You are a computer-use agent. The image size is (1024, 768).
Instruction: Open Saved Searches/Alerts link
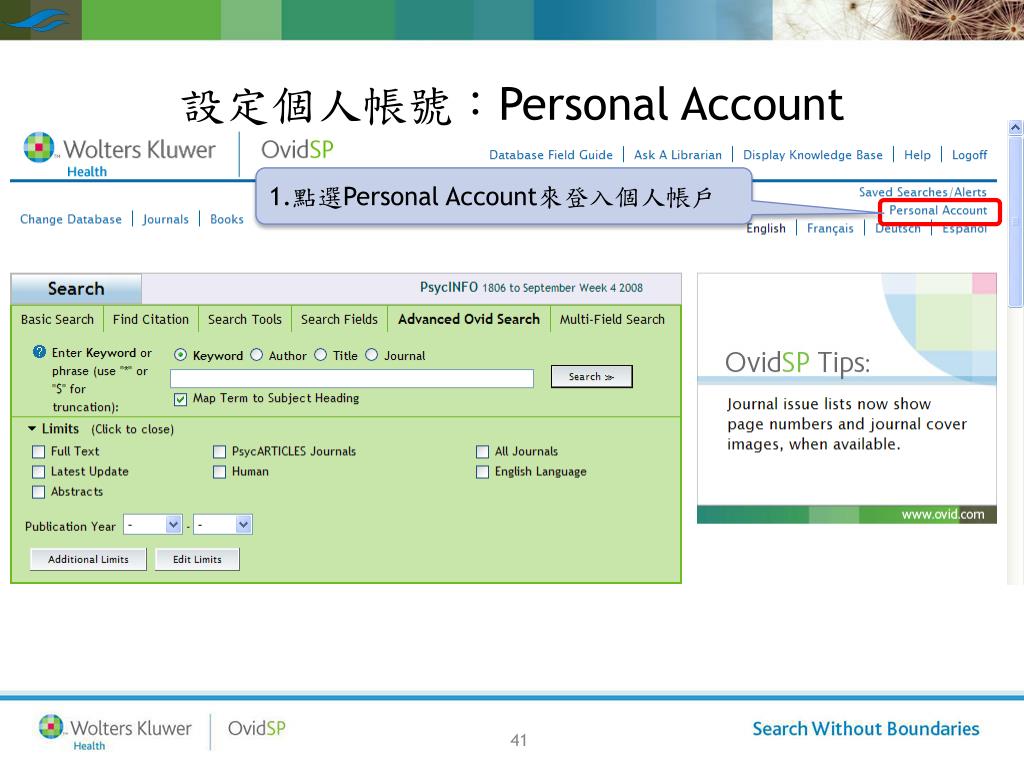pyautogui.click(x=923, y=192)
